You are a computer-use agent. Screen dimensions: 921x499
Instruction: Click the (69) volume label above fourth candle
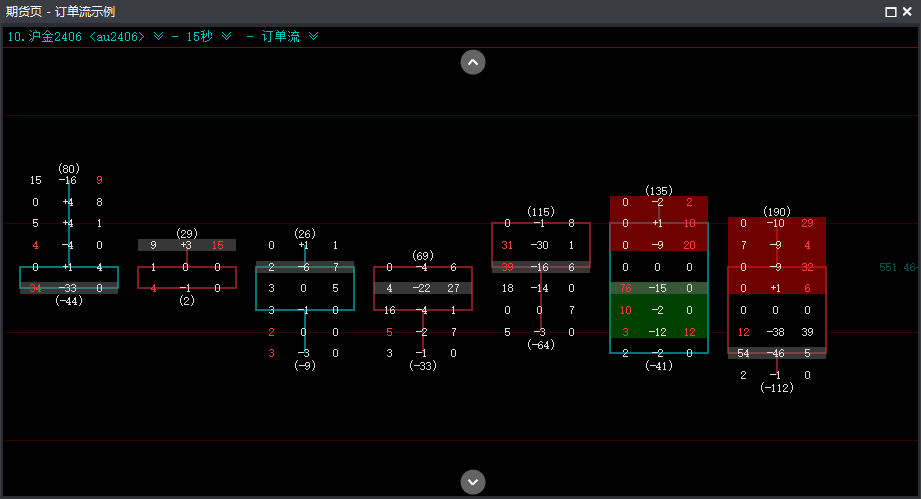click(421, 256)
